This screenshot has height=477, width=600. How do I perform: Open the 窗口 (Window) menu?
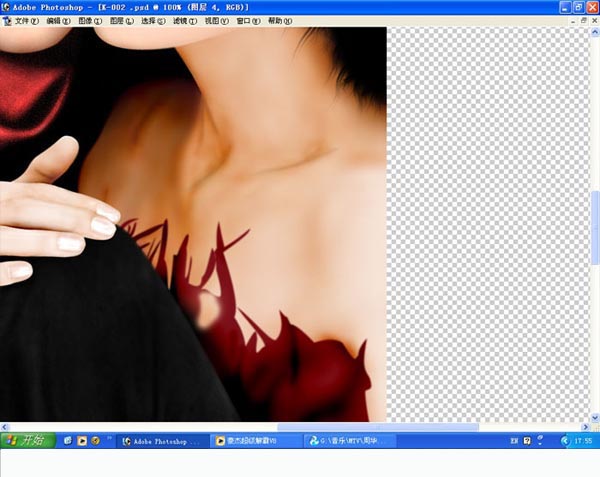(248, 21)
